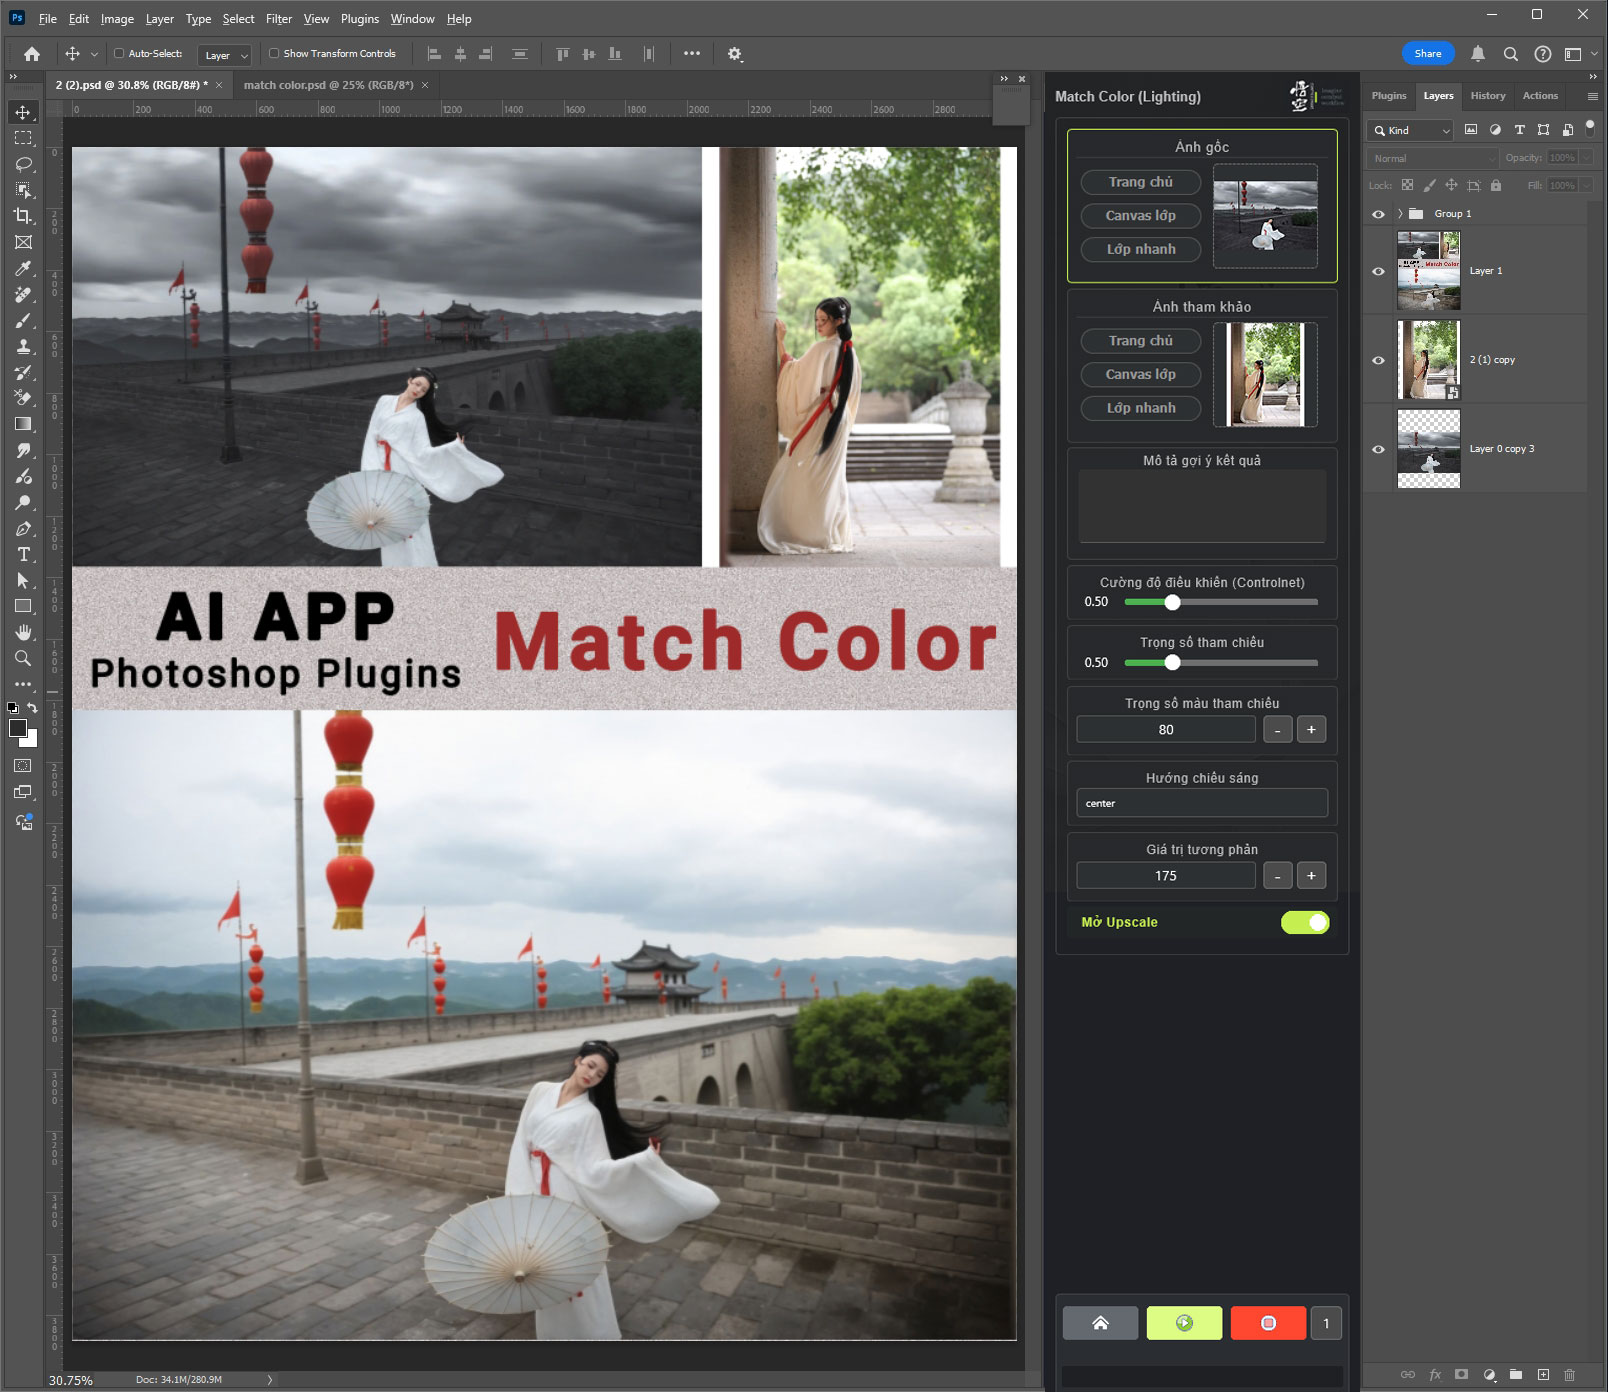Adjust the Trọng số tham chiếu slider
This screenshot has width=1608, height=1392.
tap(1172, 662)
